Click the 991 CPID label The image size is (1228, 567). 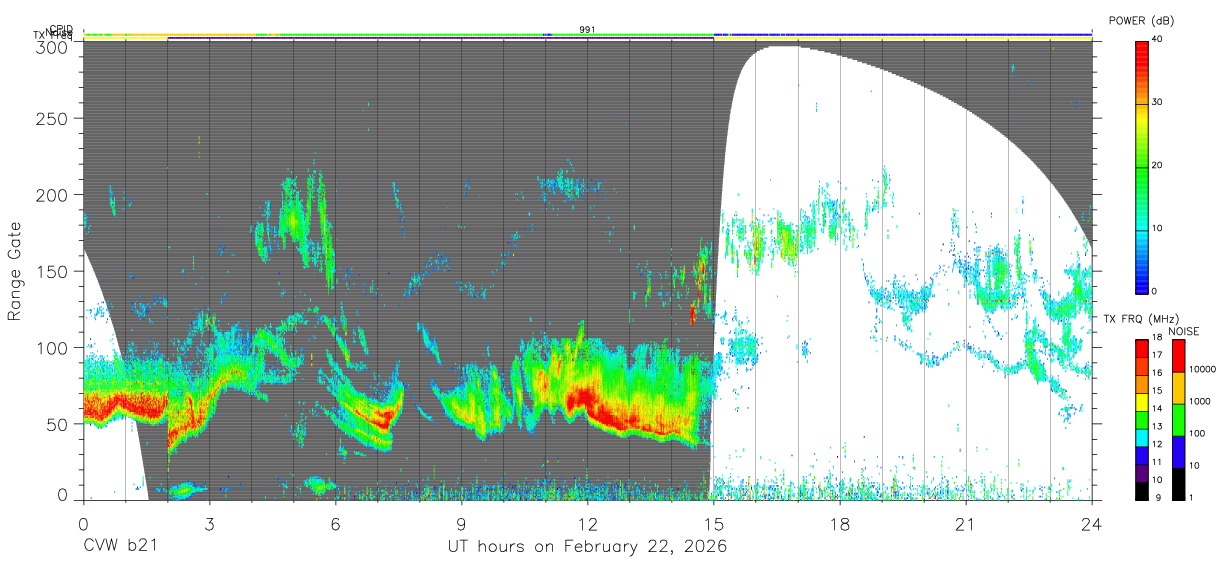point(588,29)
